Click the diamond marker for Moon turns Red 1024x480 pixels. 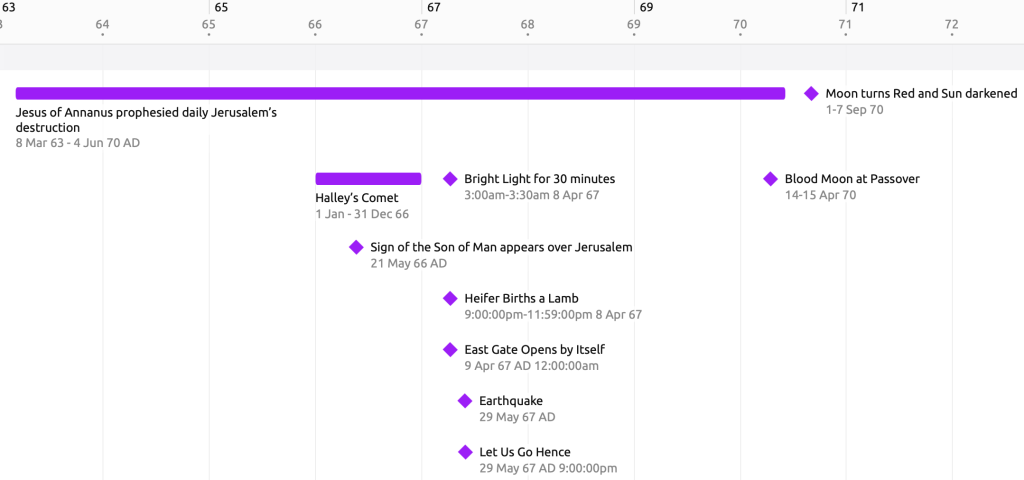pos(811,94)
